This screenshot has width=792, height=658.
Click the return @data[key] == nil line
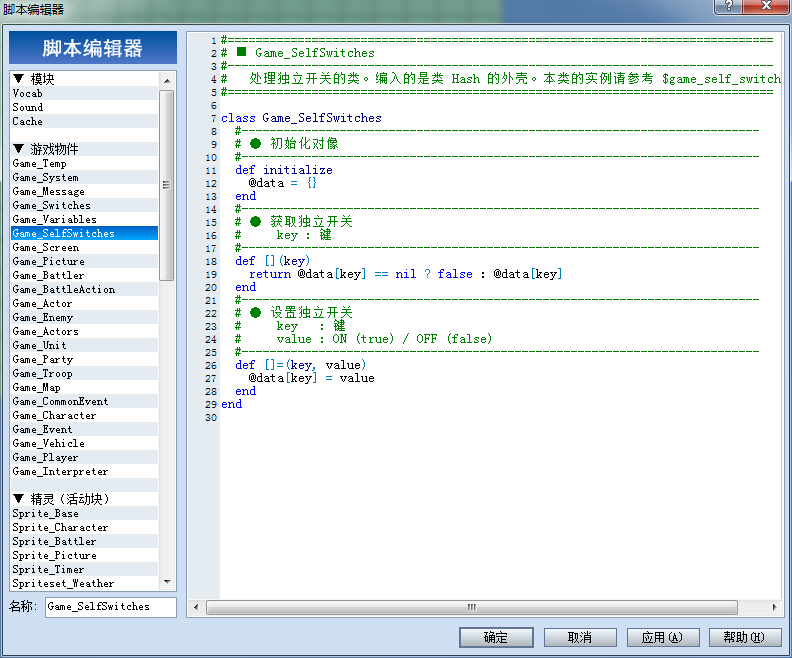pos(405,274)
